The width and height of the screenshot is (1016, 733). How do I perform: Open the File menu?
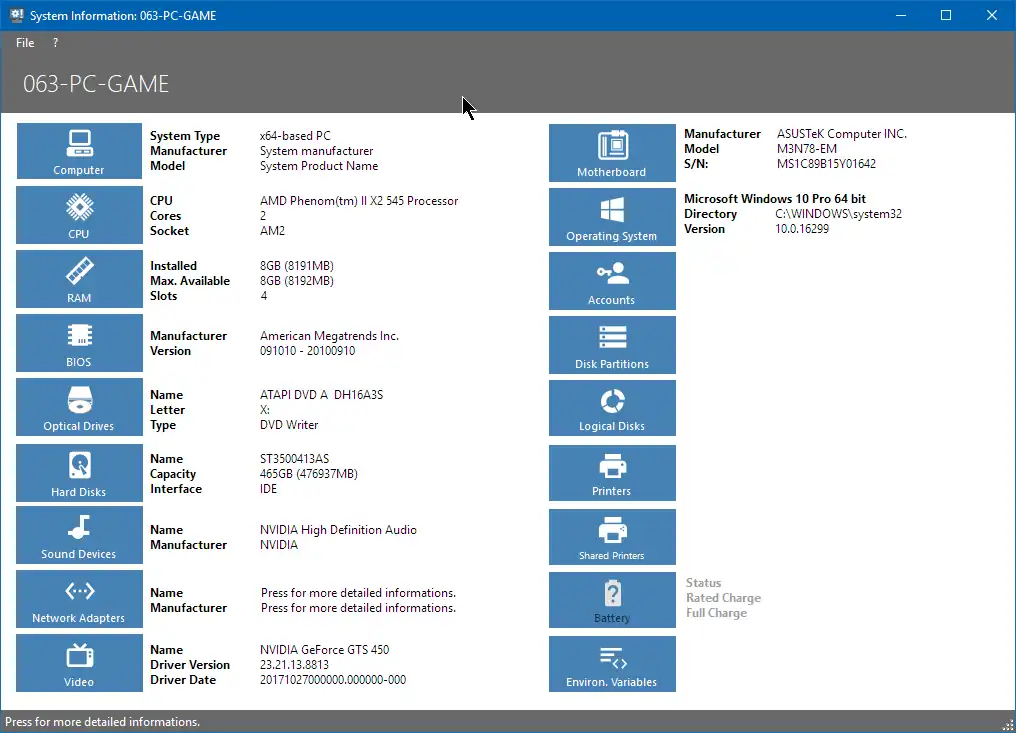[25, 43]
